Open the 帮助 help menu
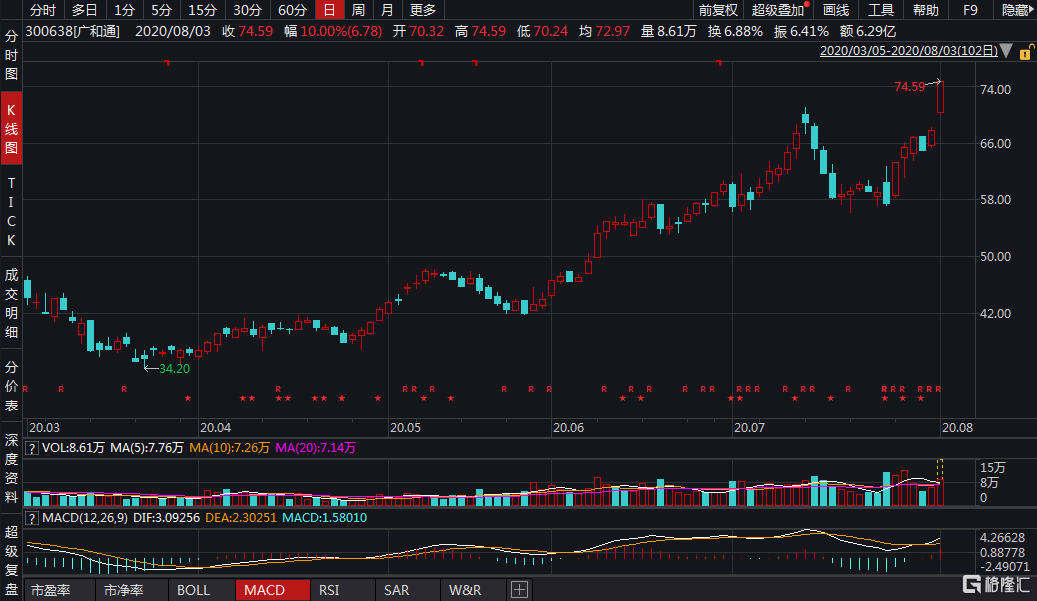The height and width of the screenshot is (601, 1037). click(926, 10)
